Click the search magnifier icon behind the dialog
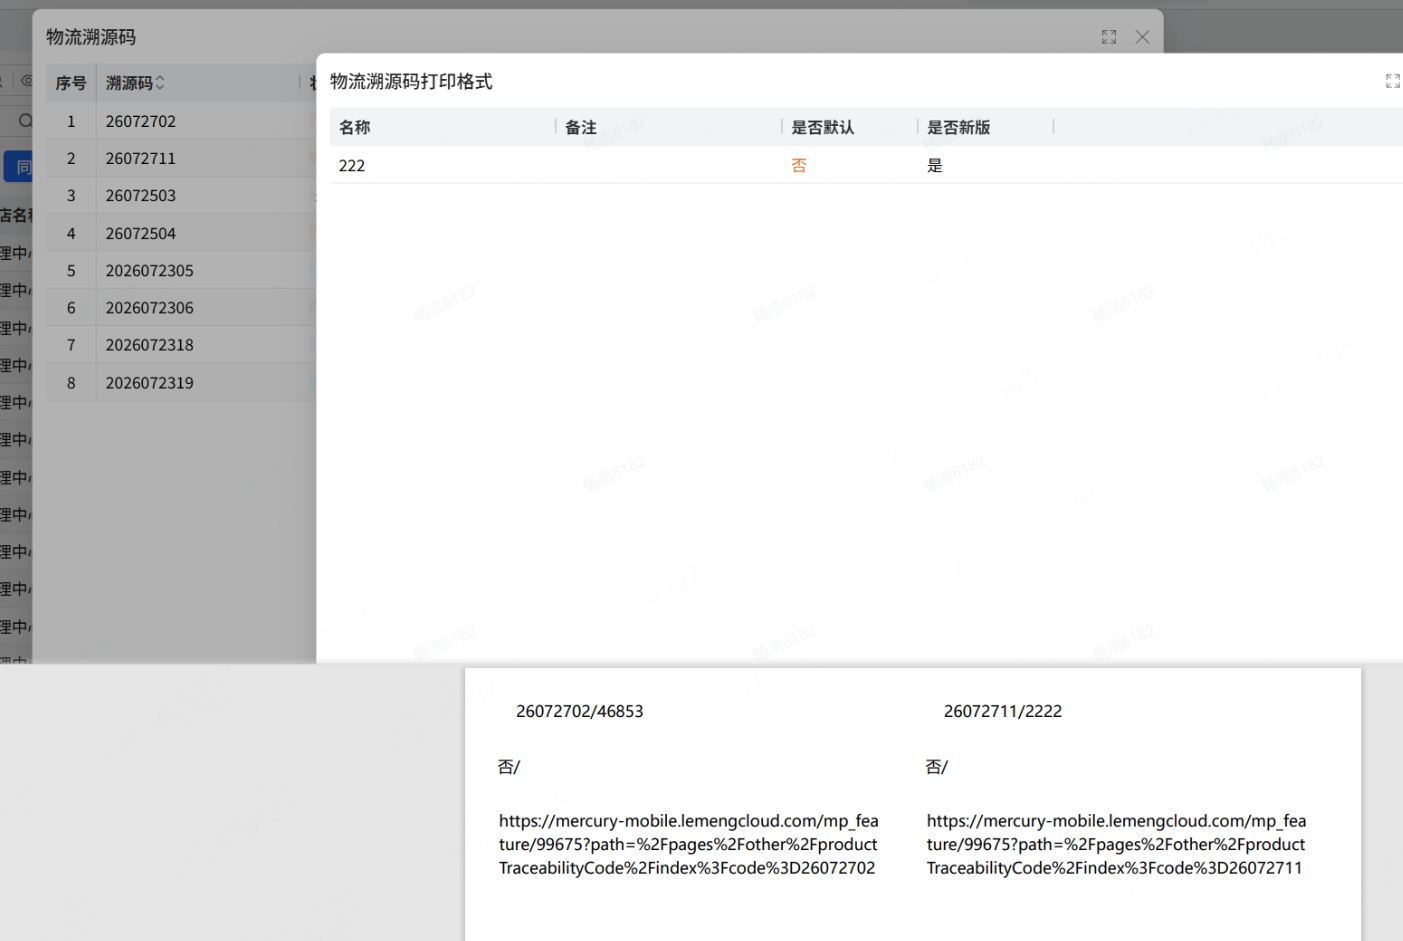Screen dimensions: 1403x941 25,121
